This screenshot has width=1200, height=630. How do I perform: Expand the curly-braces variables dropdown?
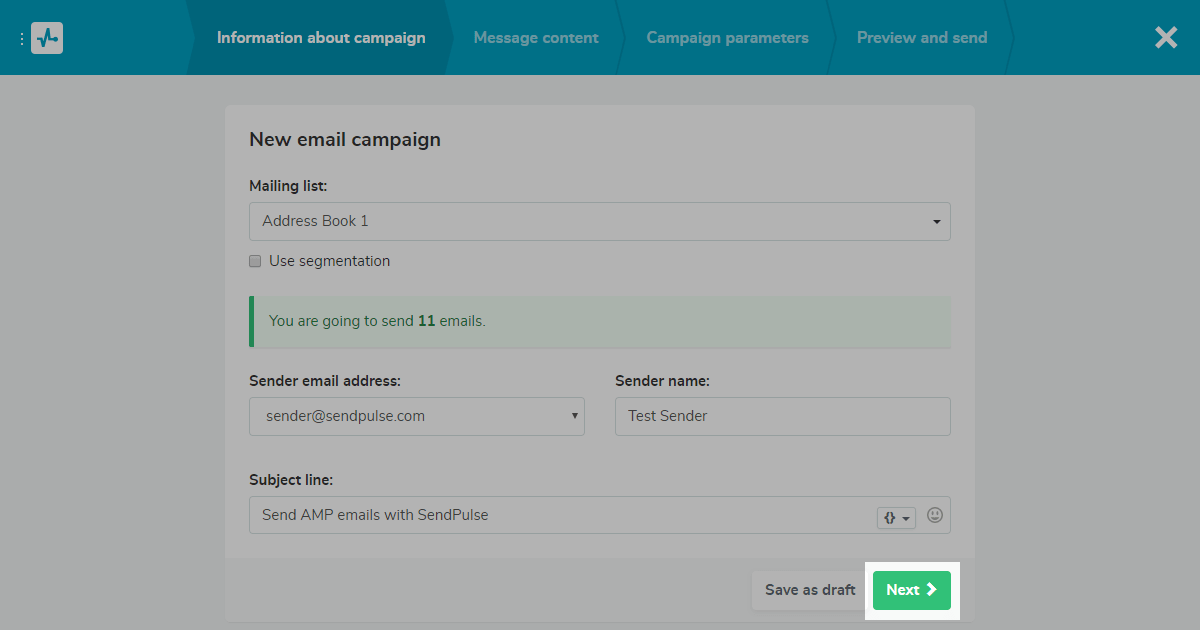click(x=896, y=517)
